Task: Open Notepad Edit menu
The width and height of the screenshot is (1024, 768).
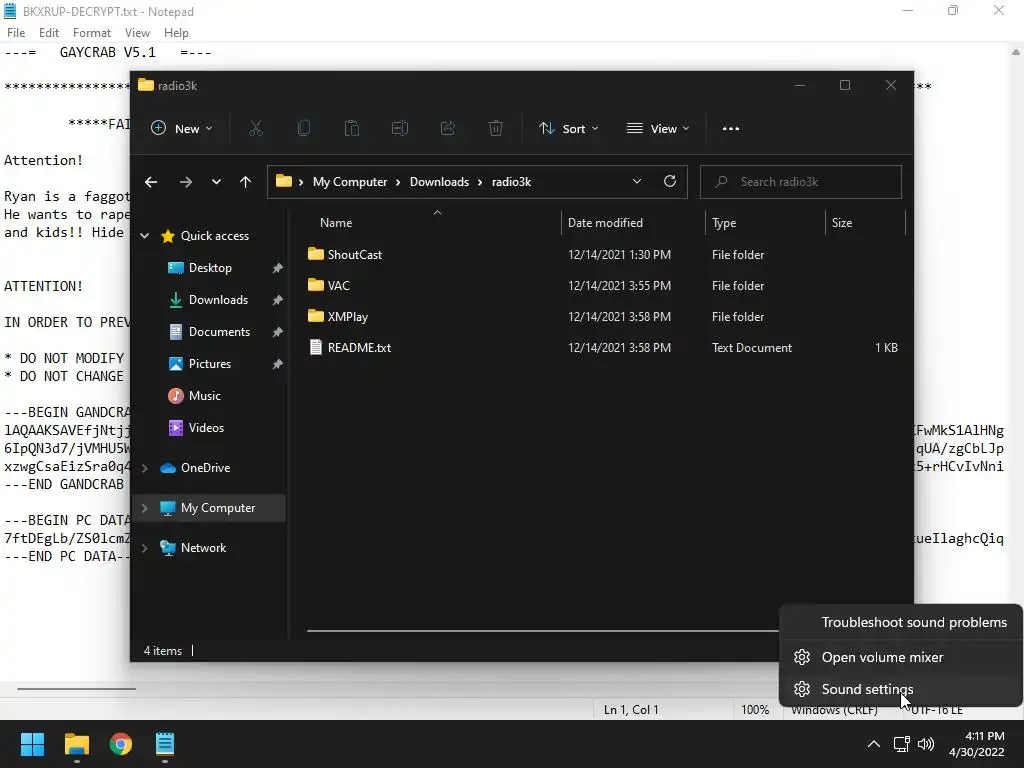Action: coord(49,33)
